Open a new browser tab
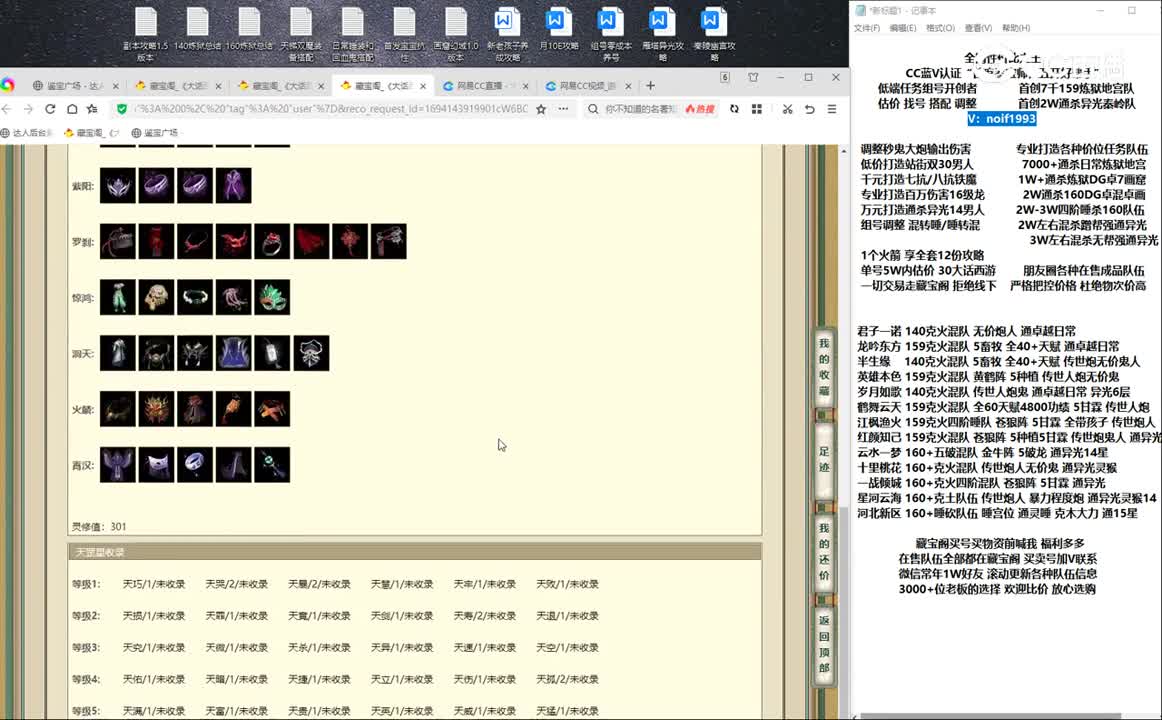This screenshot has width=1162, height=720. [x=650, y=86]
